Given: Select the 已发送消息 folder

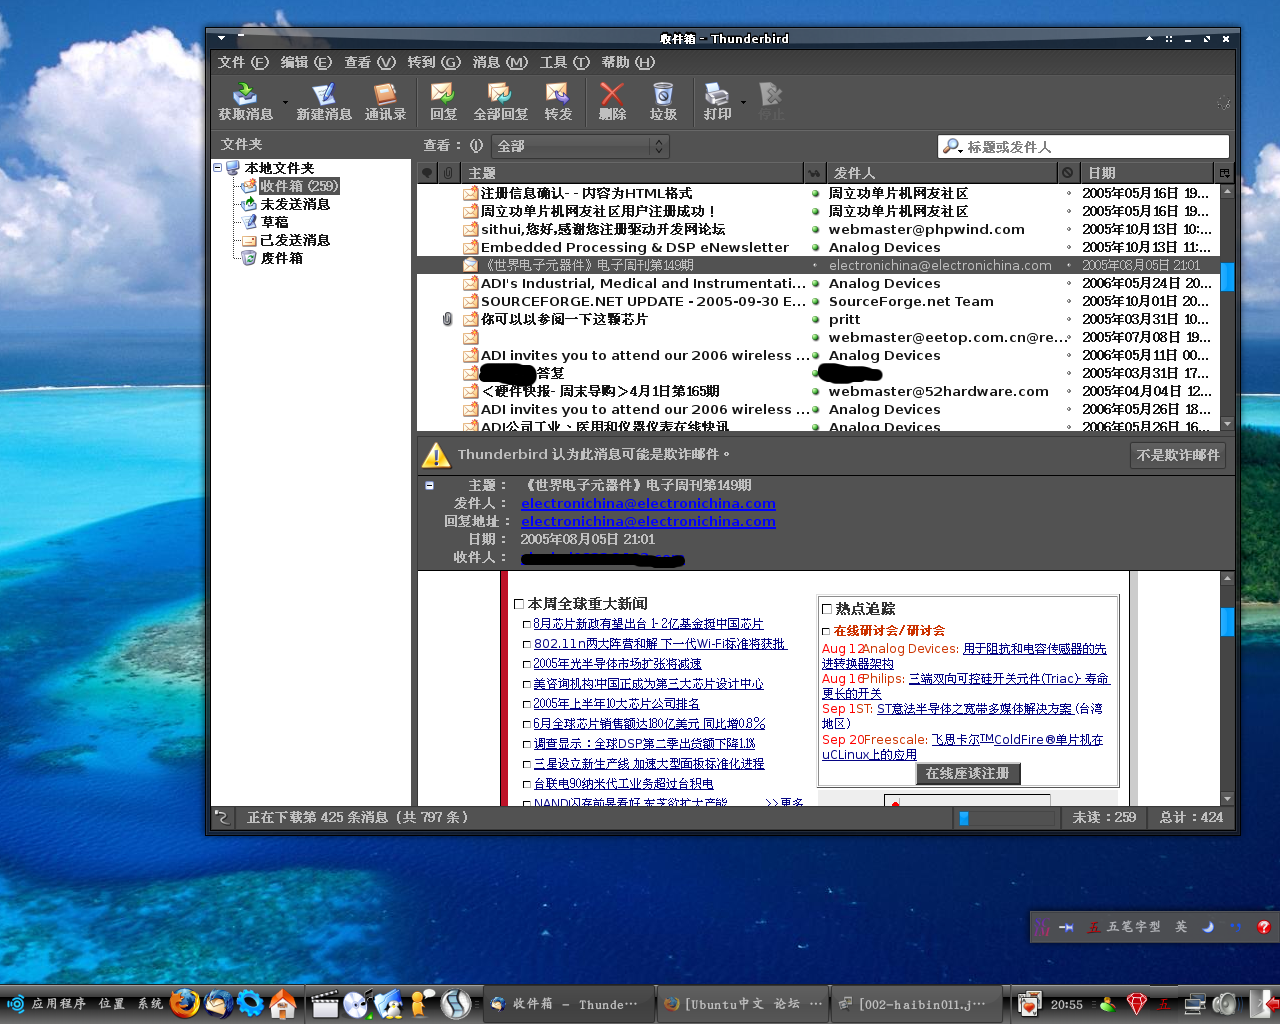Looking at the screenshot, I should 295,240.
